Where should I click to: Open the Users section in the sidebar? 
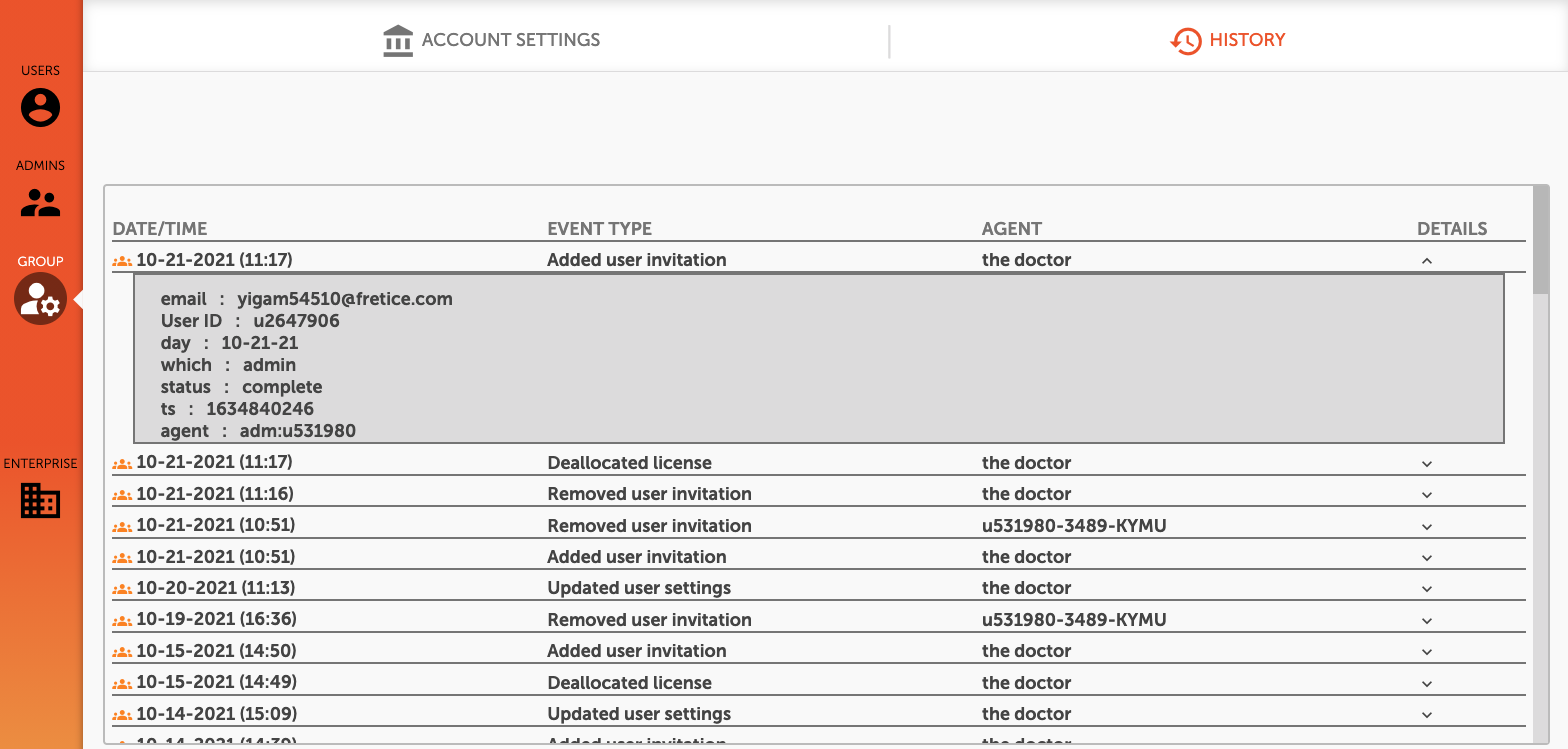click(x=40, y=107)
